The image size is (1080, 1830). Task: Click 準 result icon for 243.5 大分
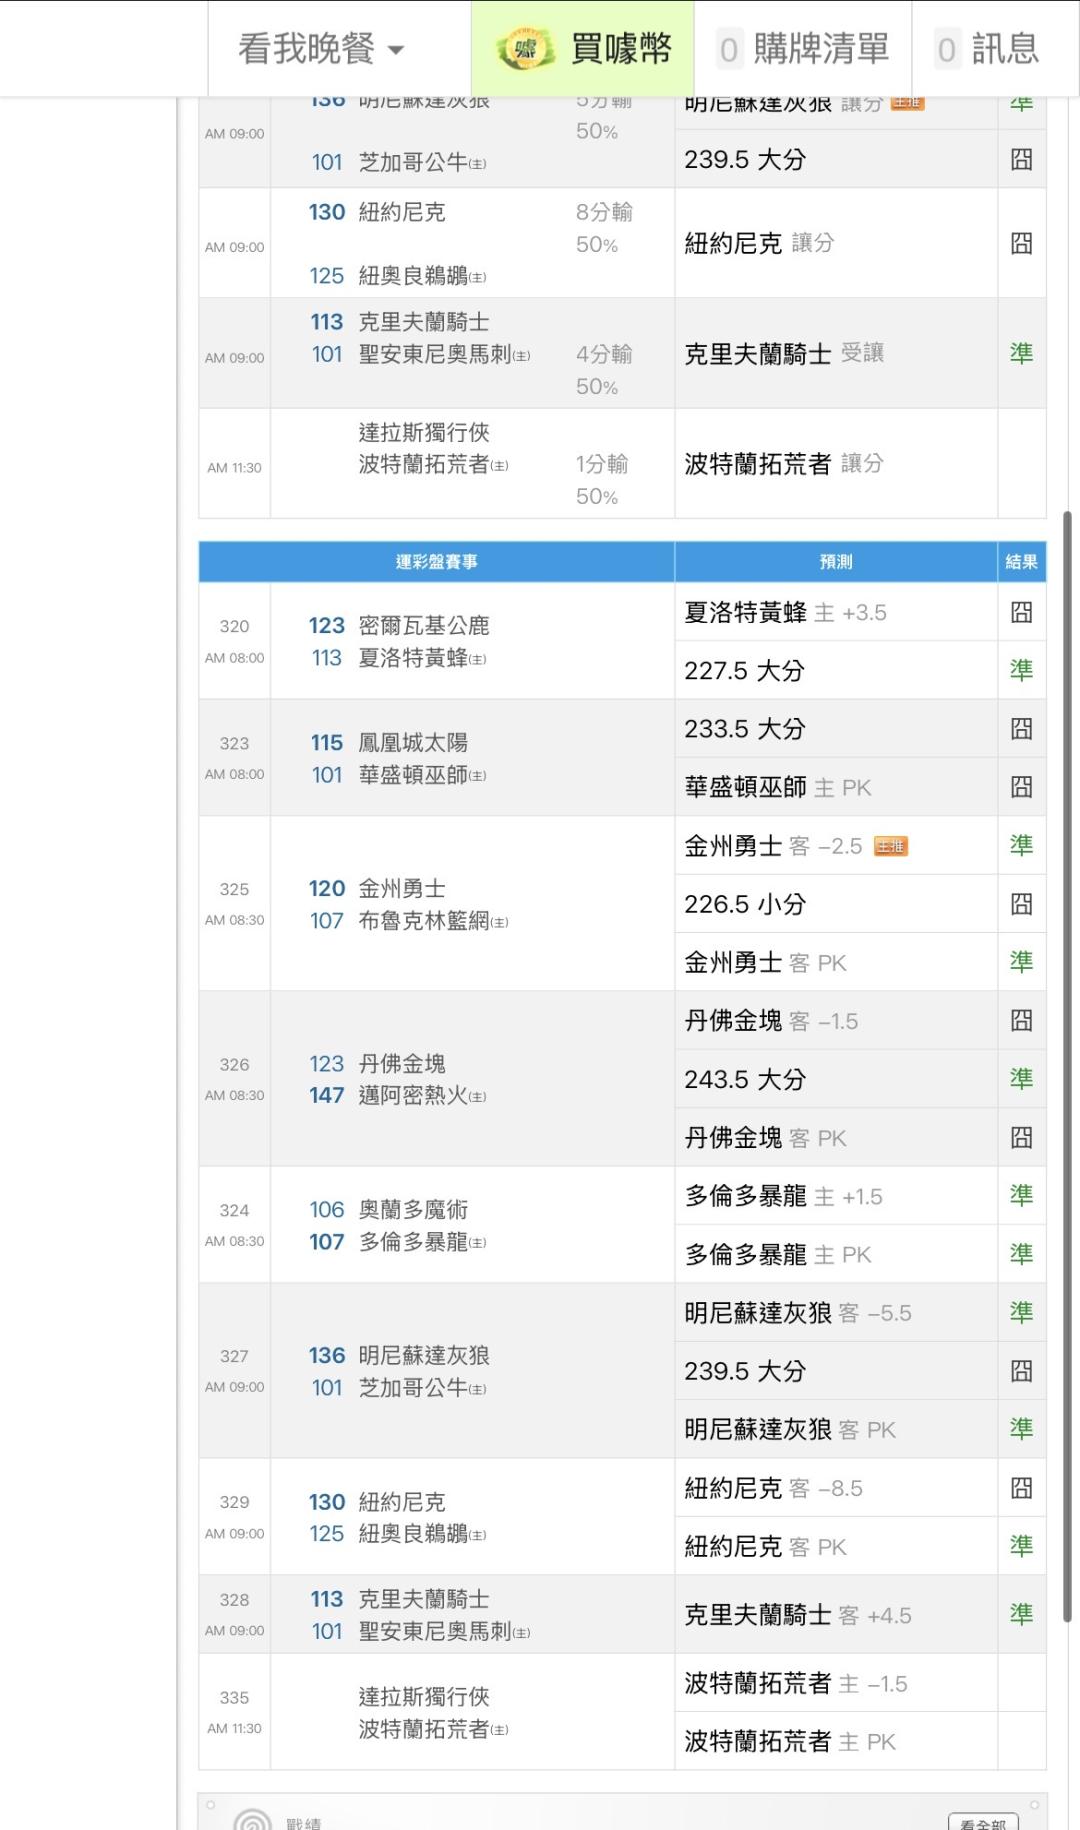tap(1021, 1079)
